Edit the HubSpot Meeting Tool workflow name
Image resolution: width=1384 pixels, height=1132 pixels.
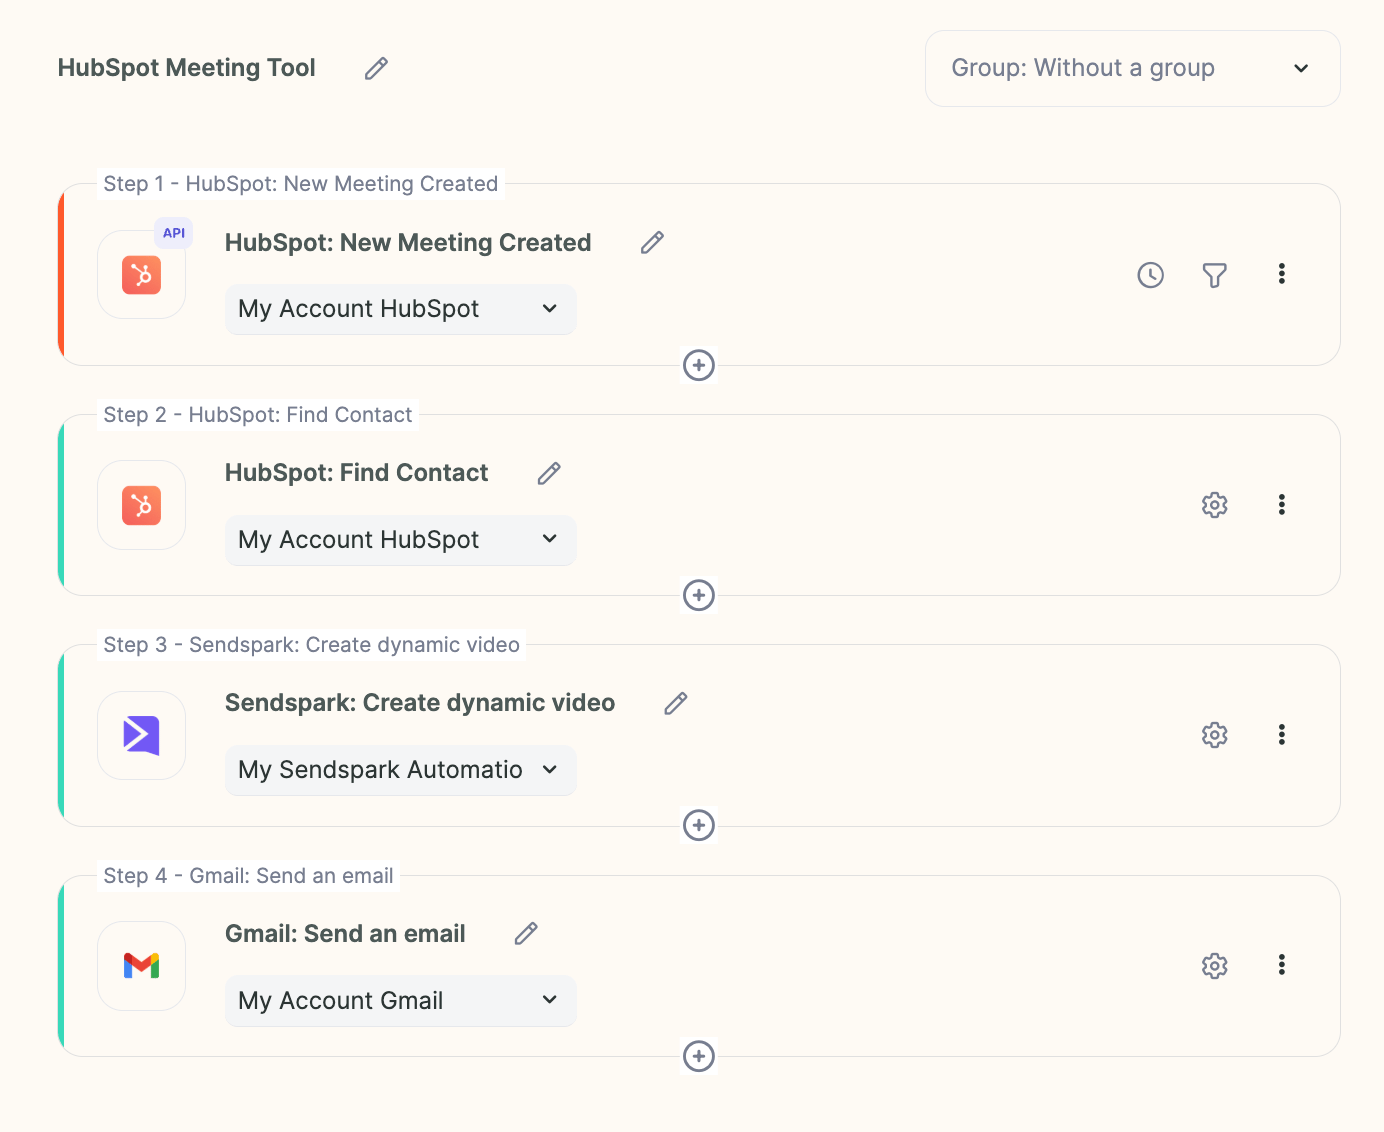click(x=376, y=68)
